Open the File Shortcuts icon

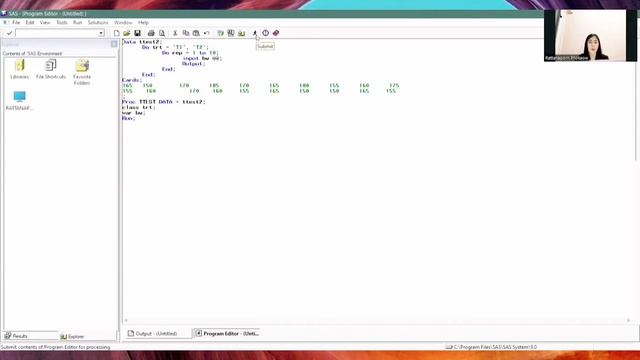coord(51,69)
